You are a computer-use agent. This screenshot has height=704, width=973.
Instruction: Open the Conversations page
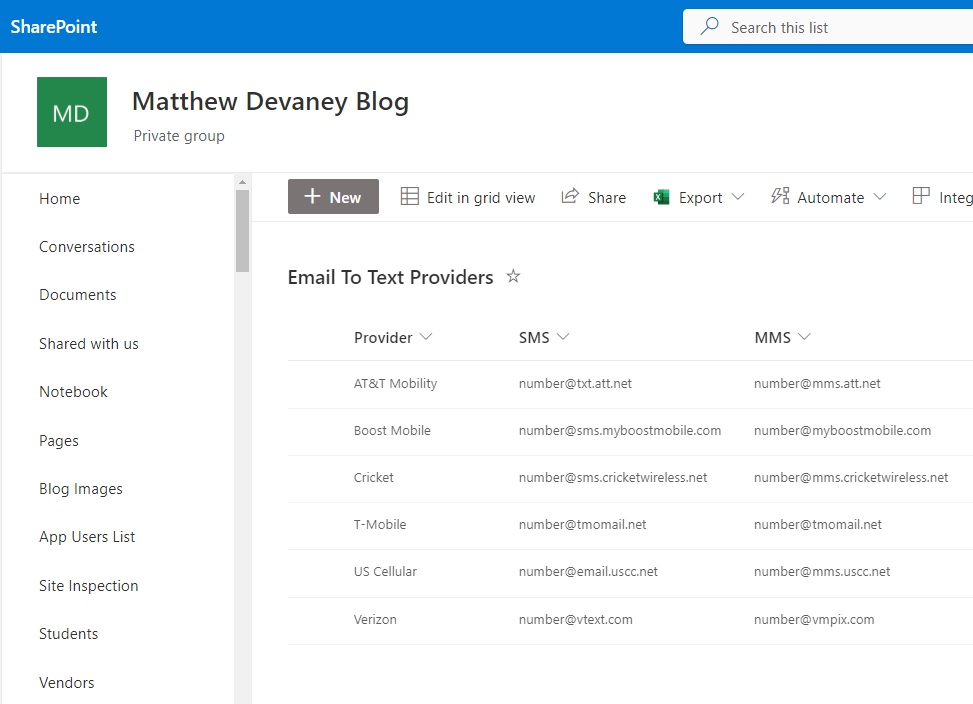coord(87,246)
